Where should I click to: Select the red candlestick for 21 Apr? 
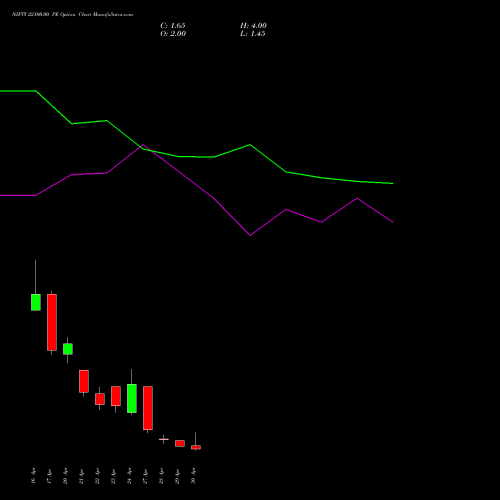pyautogui.click(x=84, y=381)
